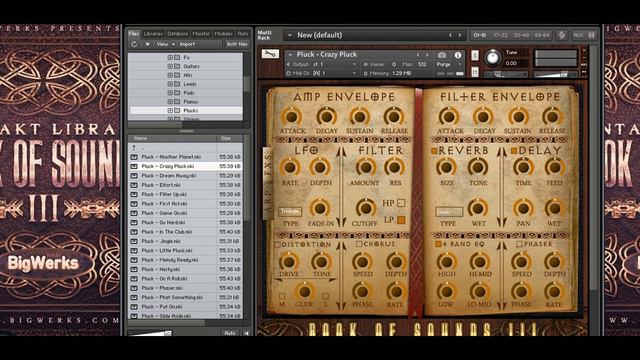Viewport: 640px width, 360px height.
Task: Click the folder icon beside Guitars
Action: pyautogui.click(x=177, y=66)
